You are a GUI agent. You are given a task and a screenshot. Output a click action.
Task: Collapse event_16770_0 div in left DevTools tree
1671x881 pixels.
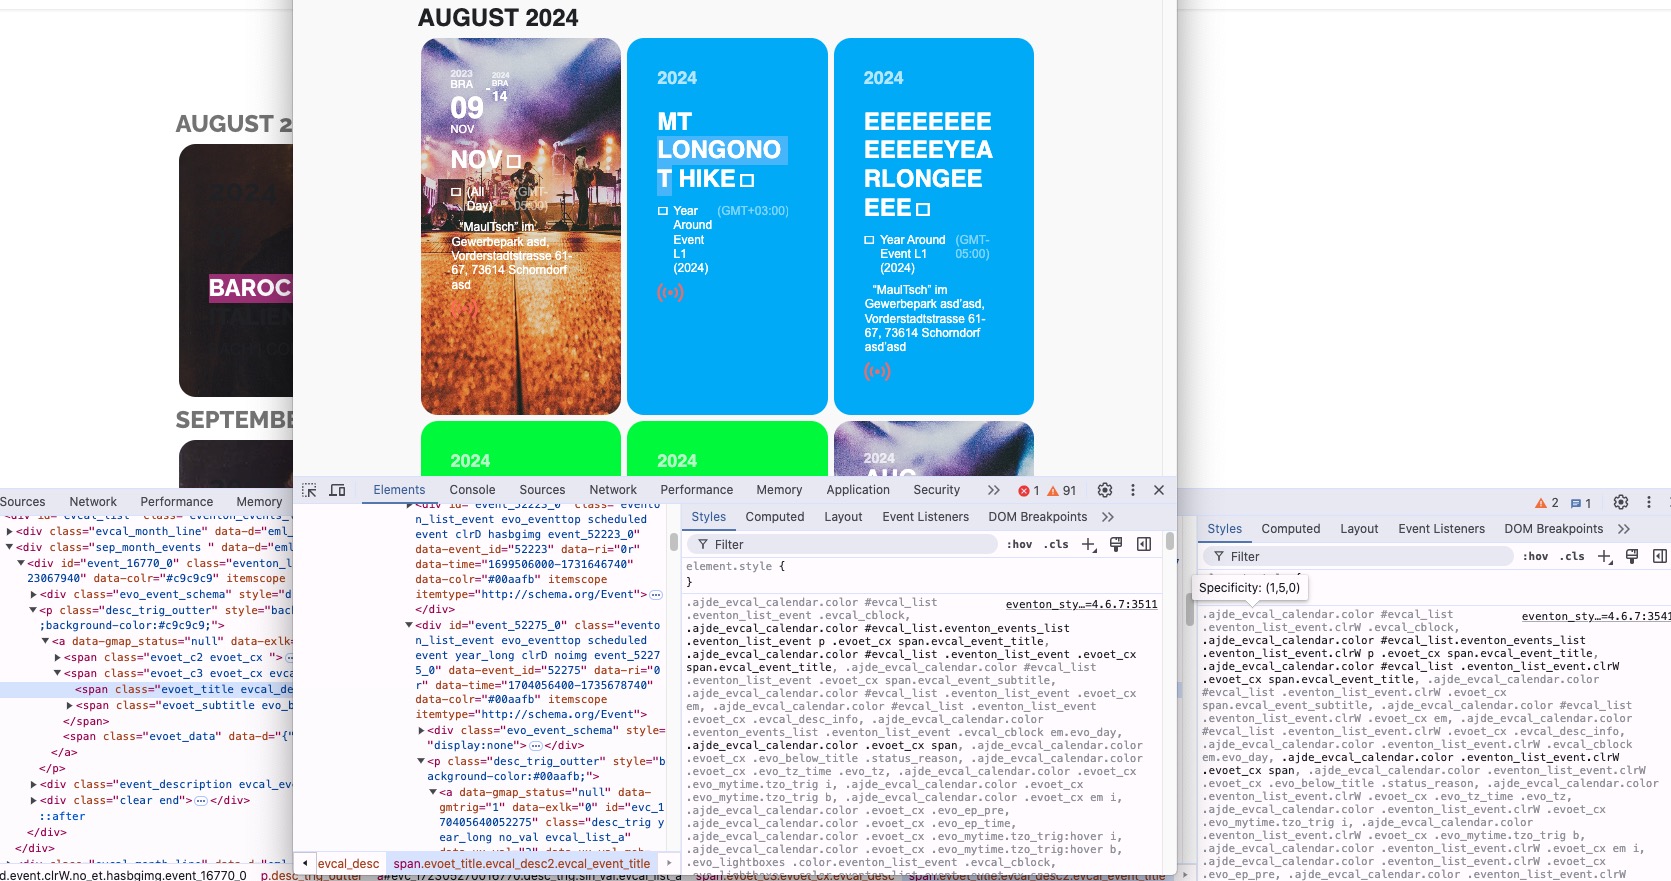coord(22,563)
